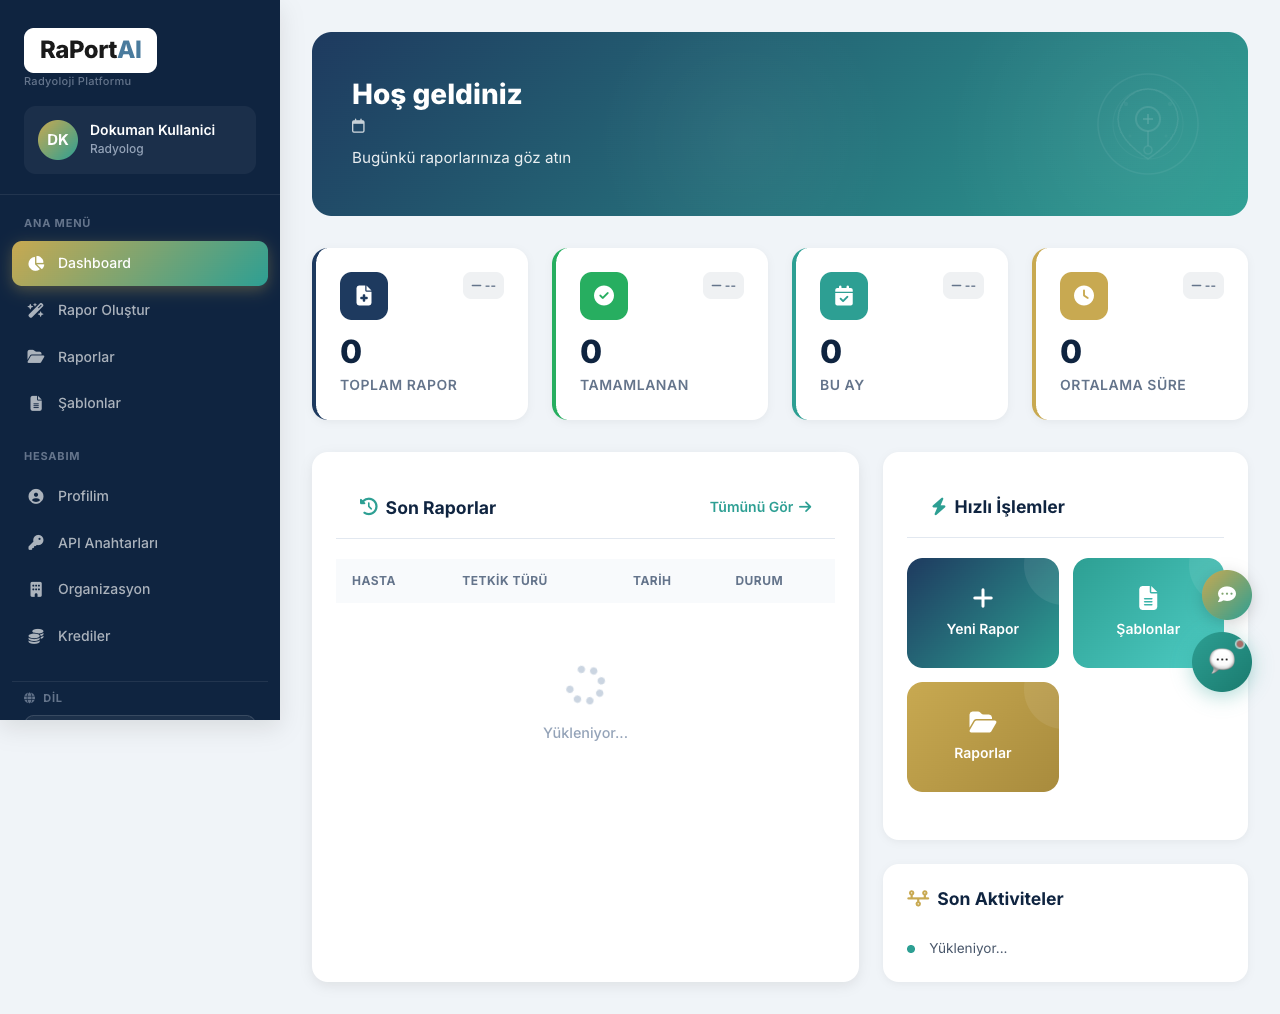
Task: Click the Tümünü Gör link
Action: pyautogui.click(x=760, y=507)
